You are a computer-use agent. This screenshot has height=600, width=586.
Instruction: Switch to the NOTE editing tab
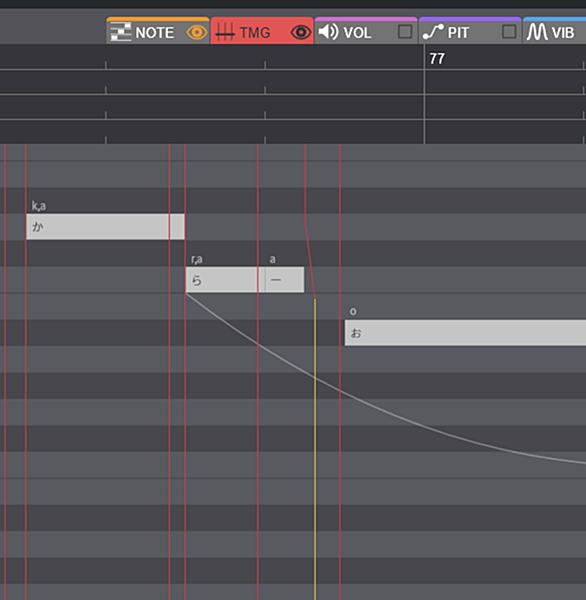[x=158, y=31]
